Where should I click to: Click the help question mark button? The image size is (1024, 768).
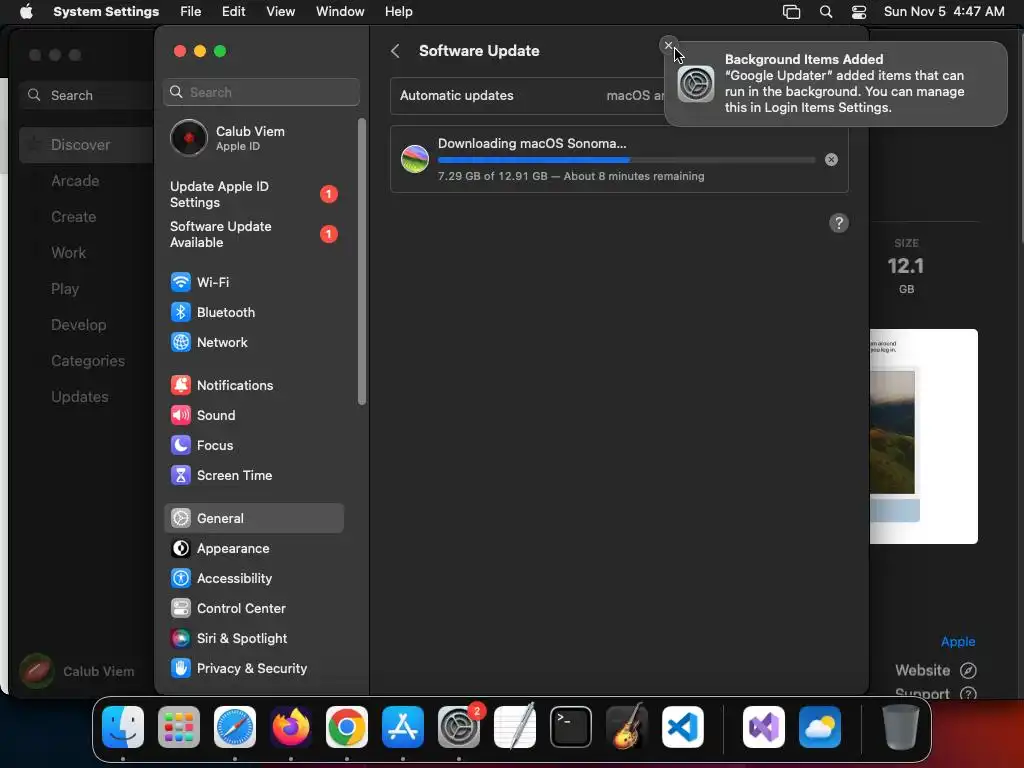839,223
